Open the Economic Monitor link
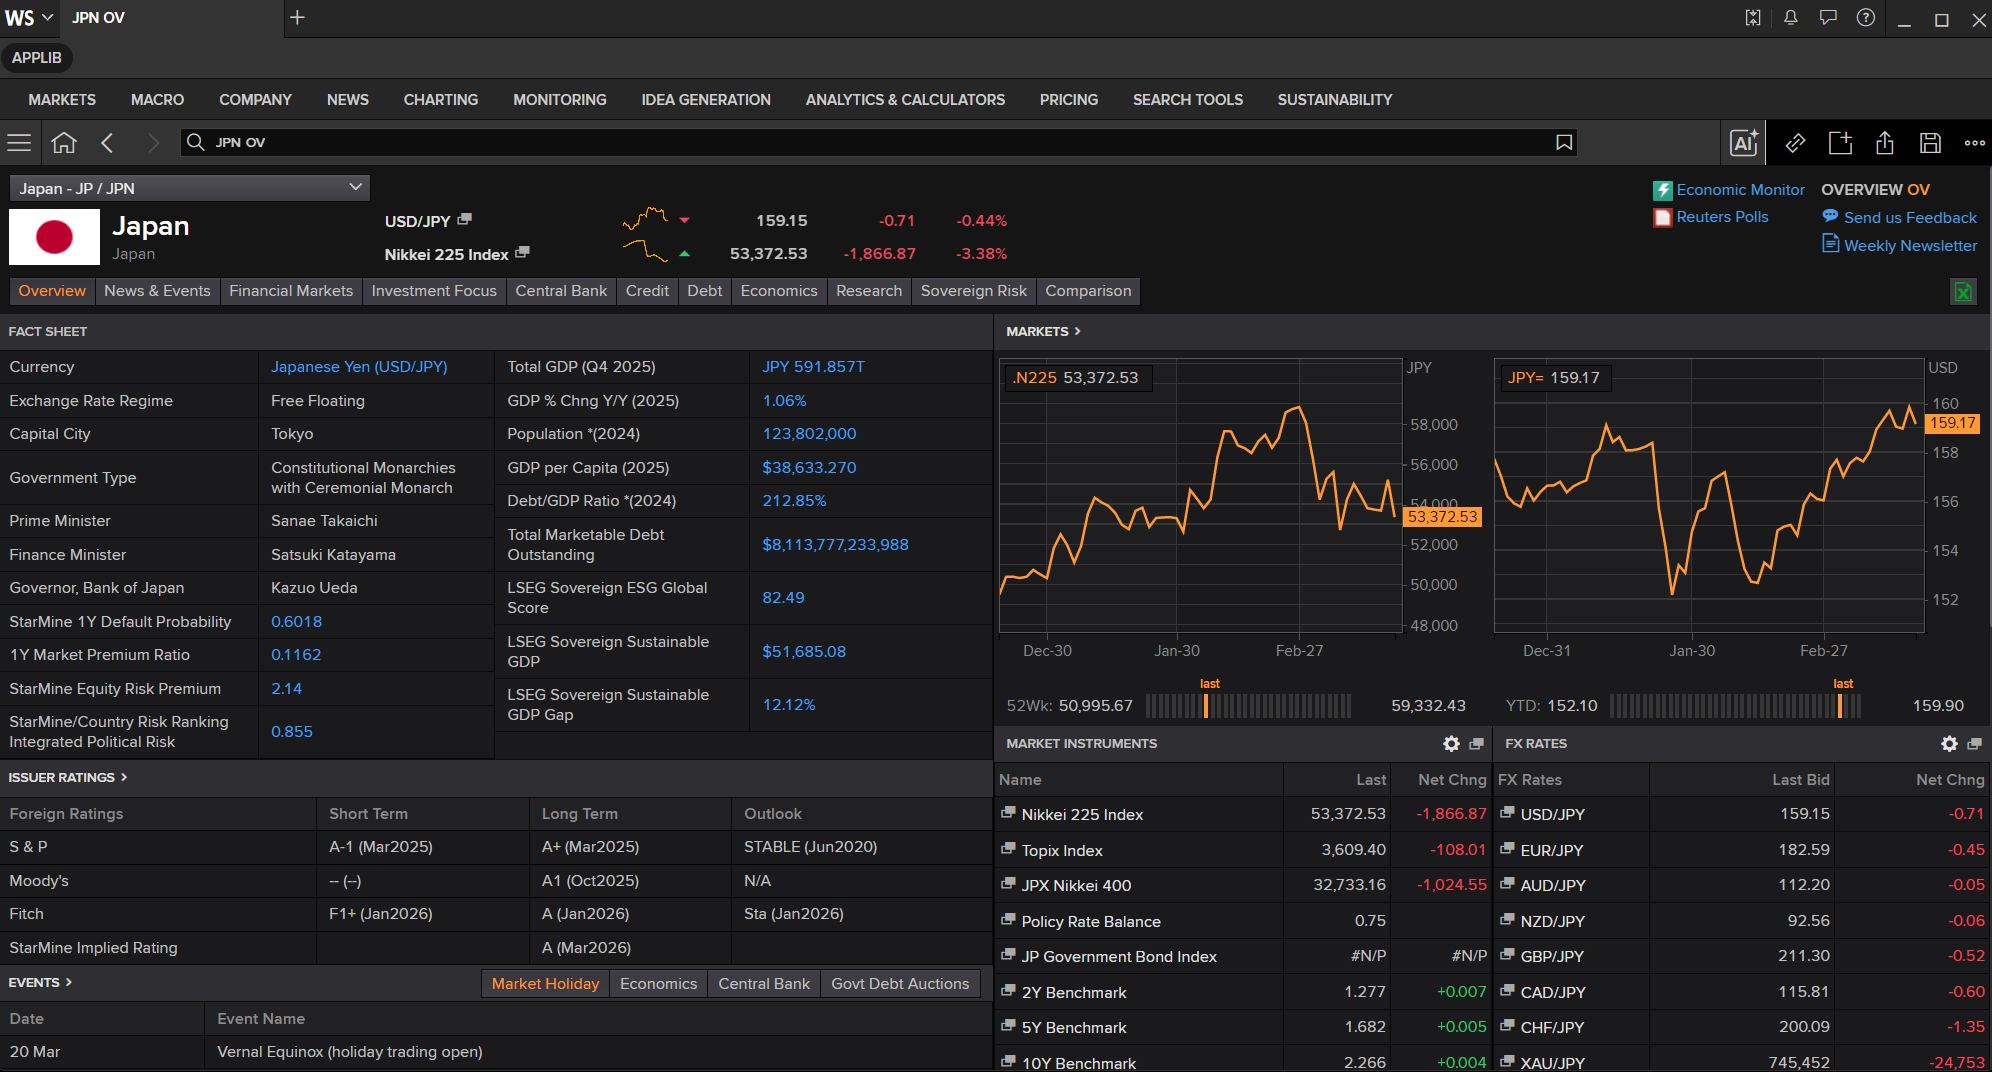The width and height of the screenshot is (1992, 1072). (x=1740, y=190)
